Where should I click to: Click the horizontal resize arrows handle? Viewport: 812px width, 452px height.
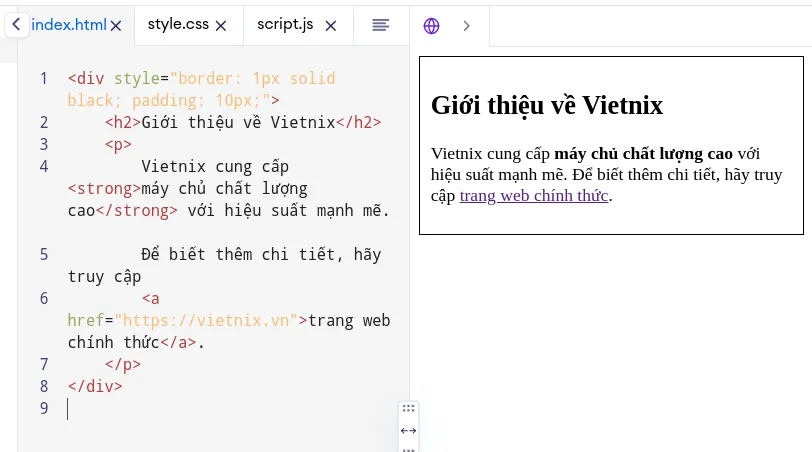pos(409,430)
